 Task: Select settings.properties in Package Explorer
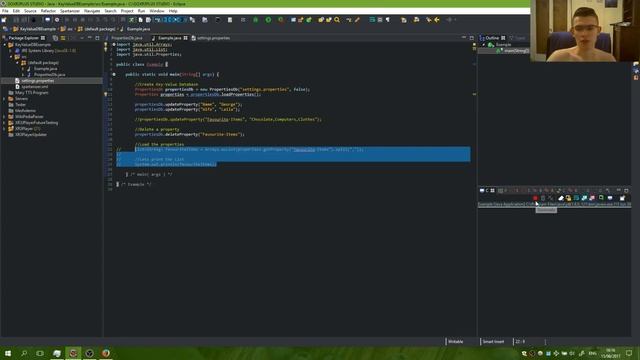tap(38, 81)
